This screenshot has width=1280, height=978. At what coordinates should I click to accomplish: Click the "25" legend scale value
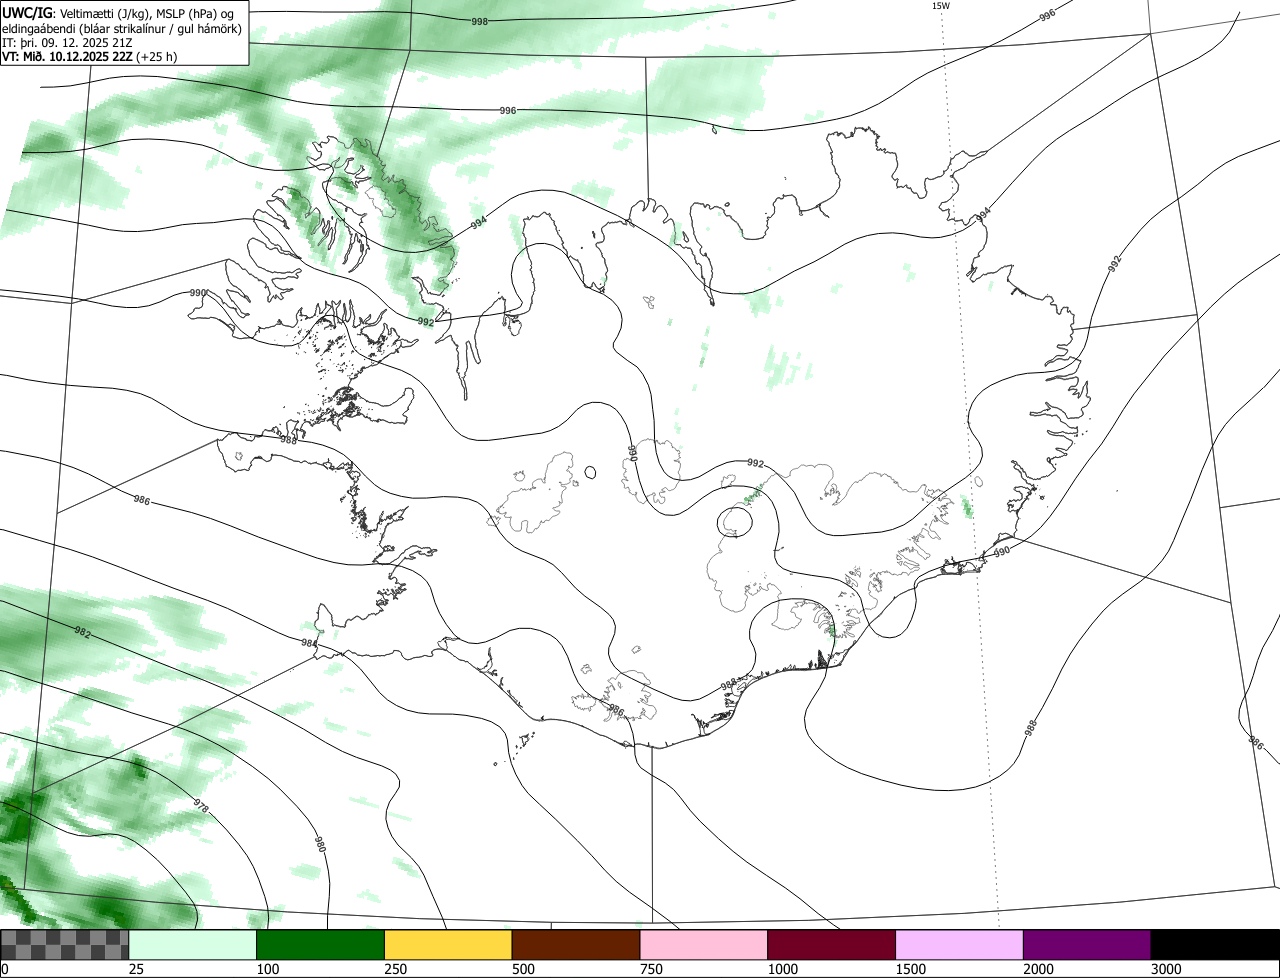pos(136,969)
